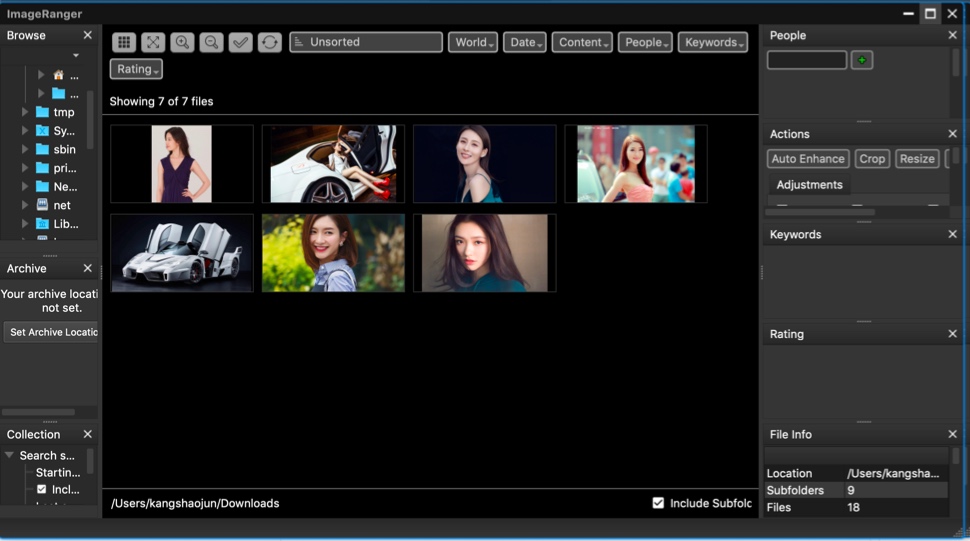This screenshot has width=970, height=541.
Task: Click the Archive panel horizontal scrollbar
Action: pos(38,412)
